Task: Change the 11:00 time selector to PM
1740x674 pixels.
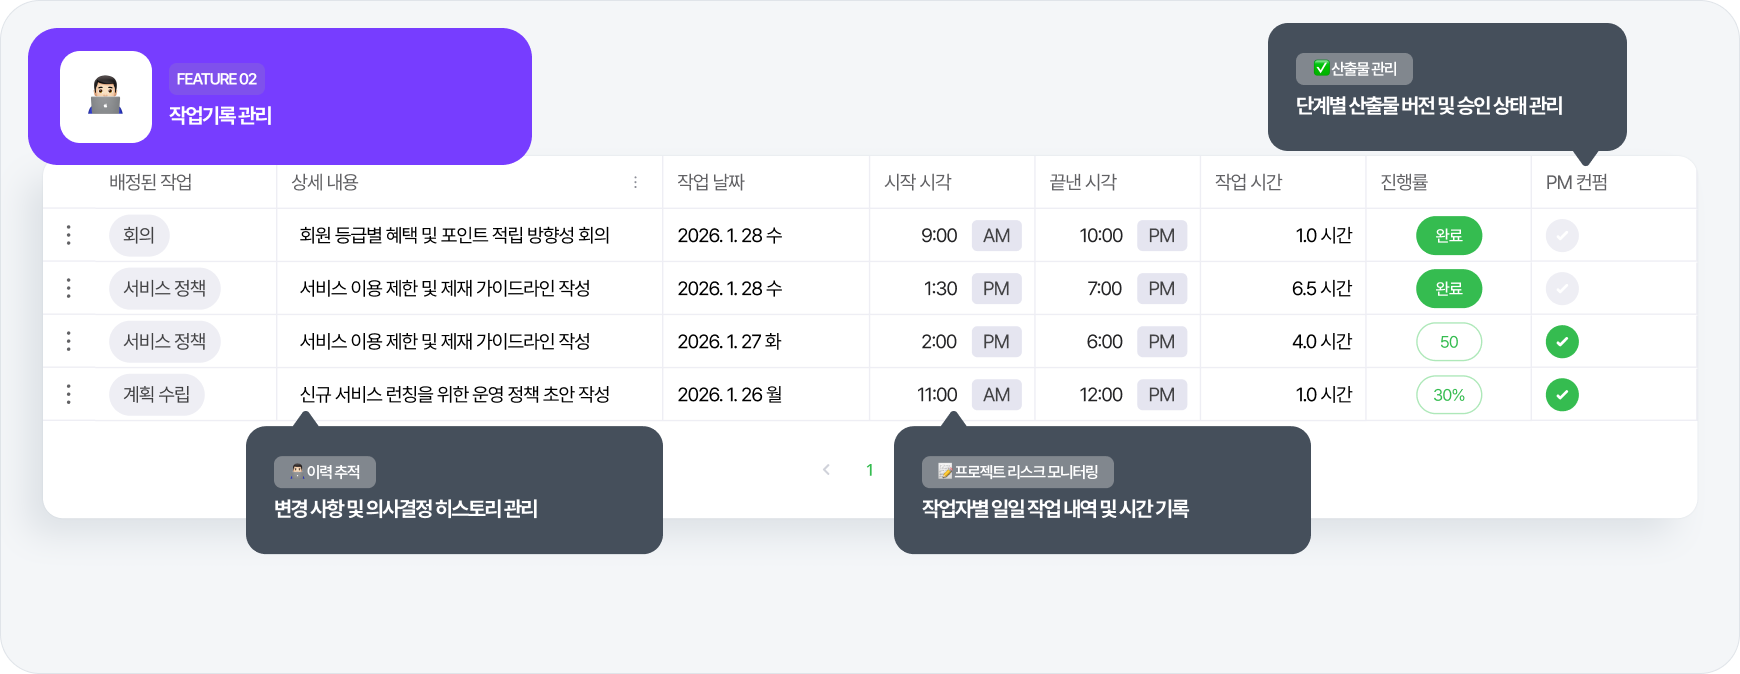Action: [997, 394]
